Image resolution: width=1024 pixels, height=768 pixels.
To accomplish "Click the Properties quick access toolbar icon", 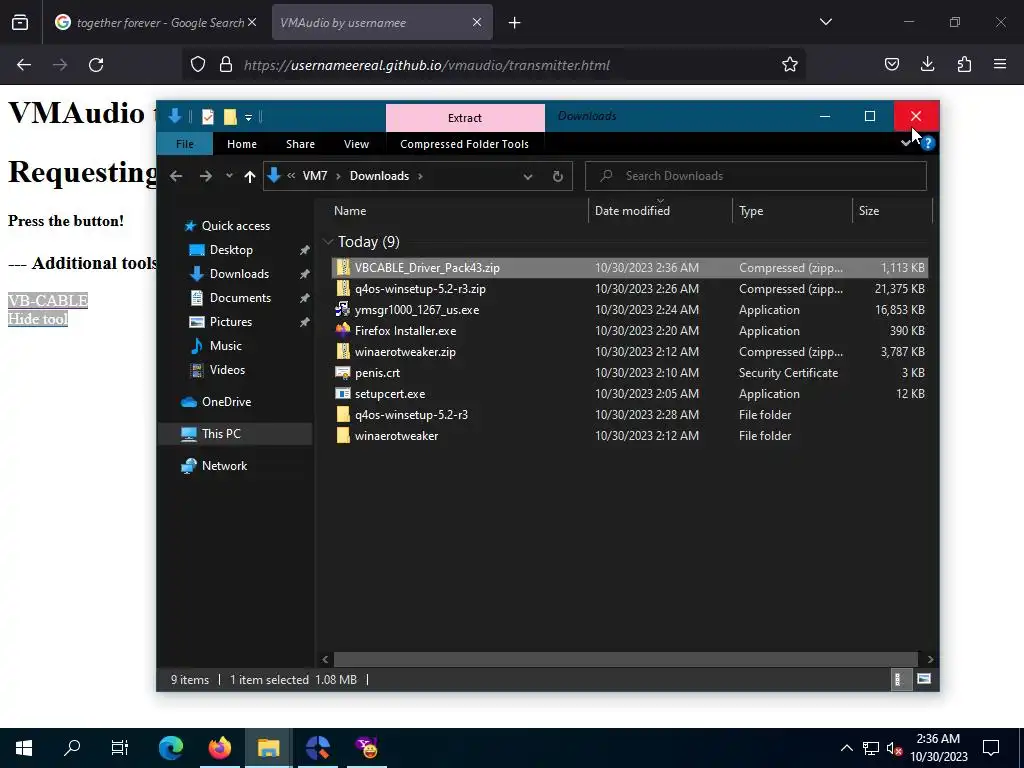I will [208, 117].
